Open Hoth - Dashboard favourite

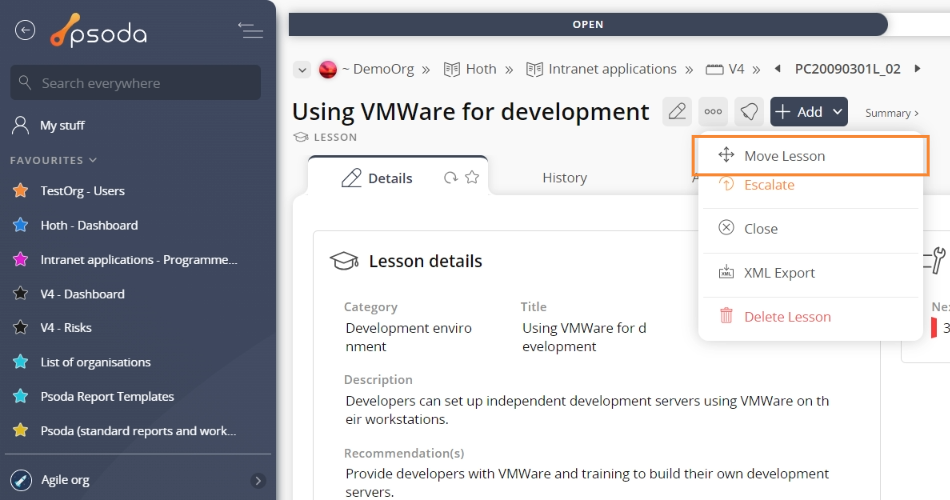[x=89, y=225]
